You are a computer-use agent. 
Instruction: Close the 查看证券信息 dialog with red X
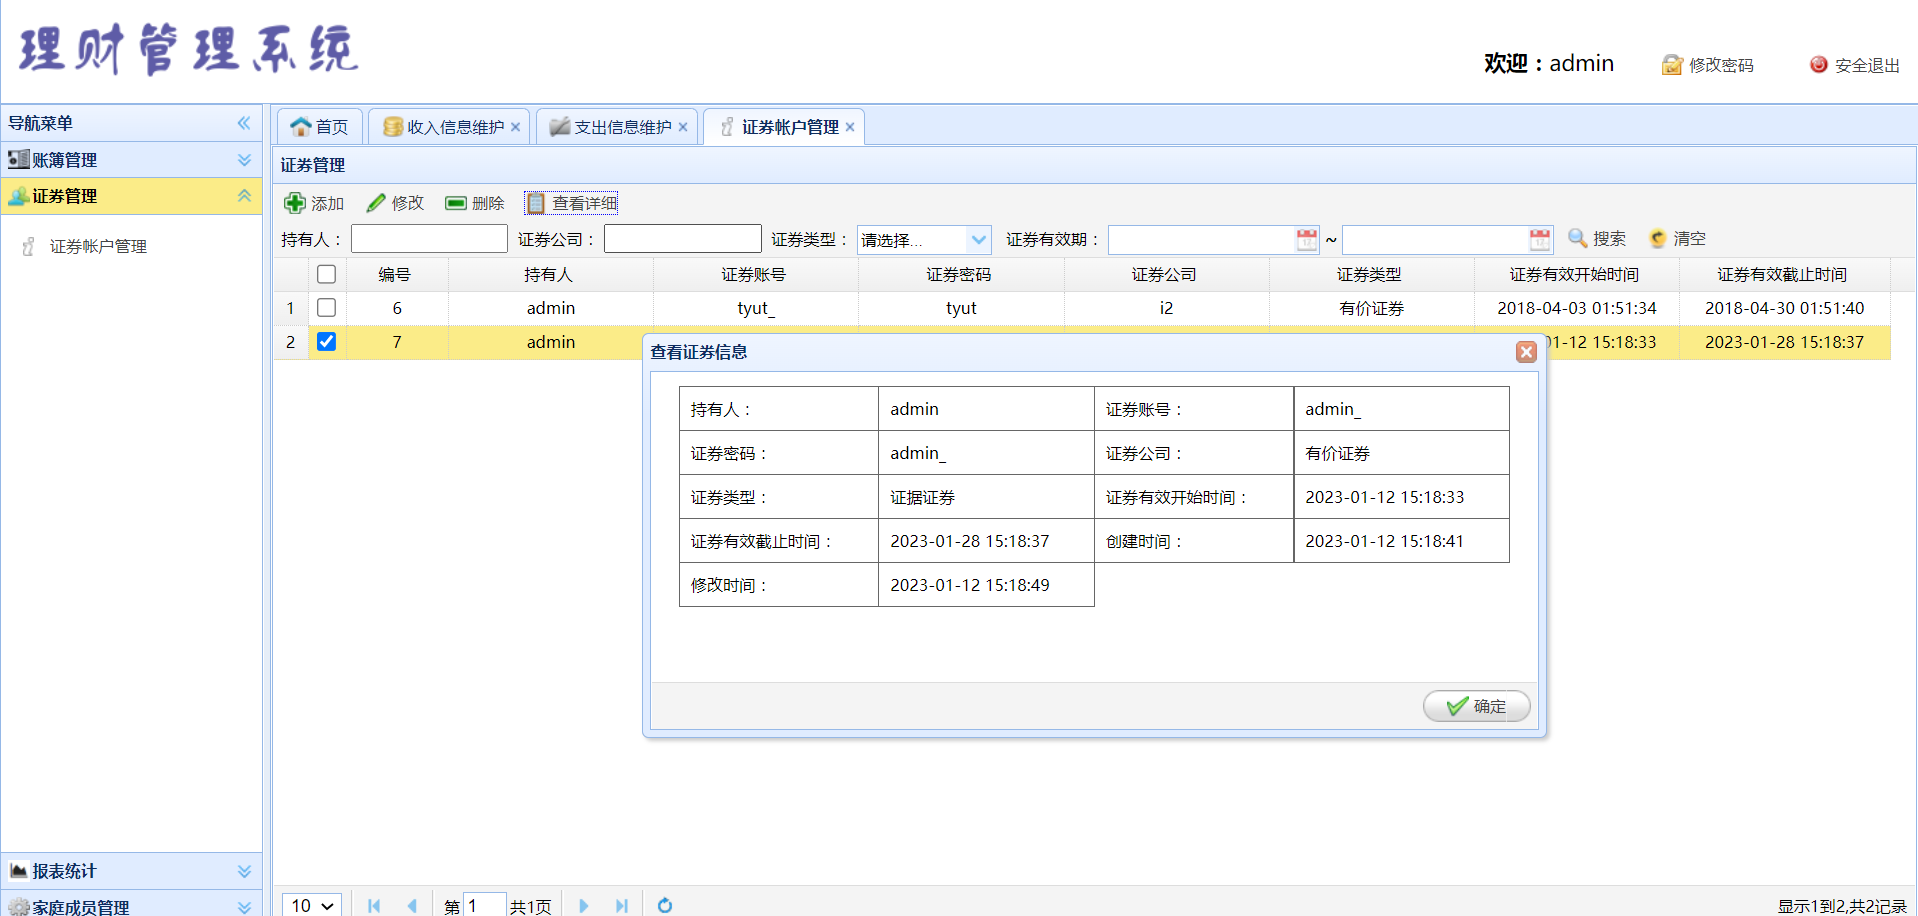point(1526,352)
